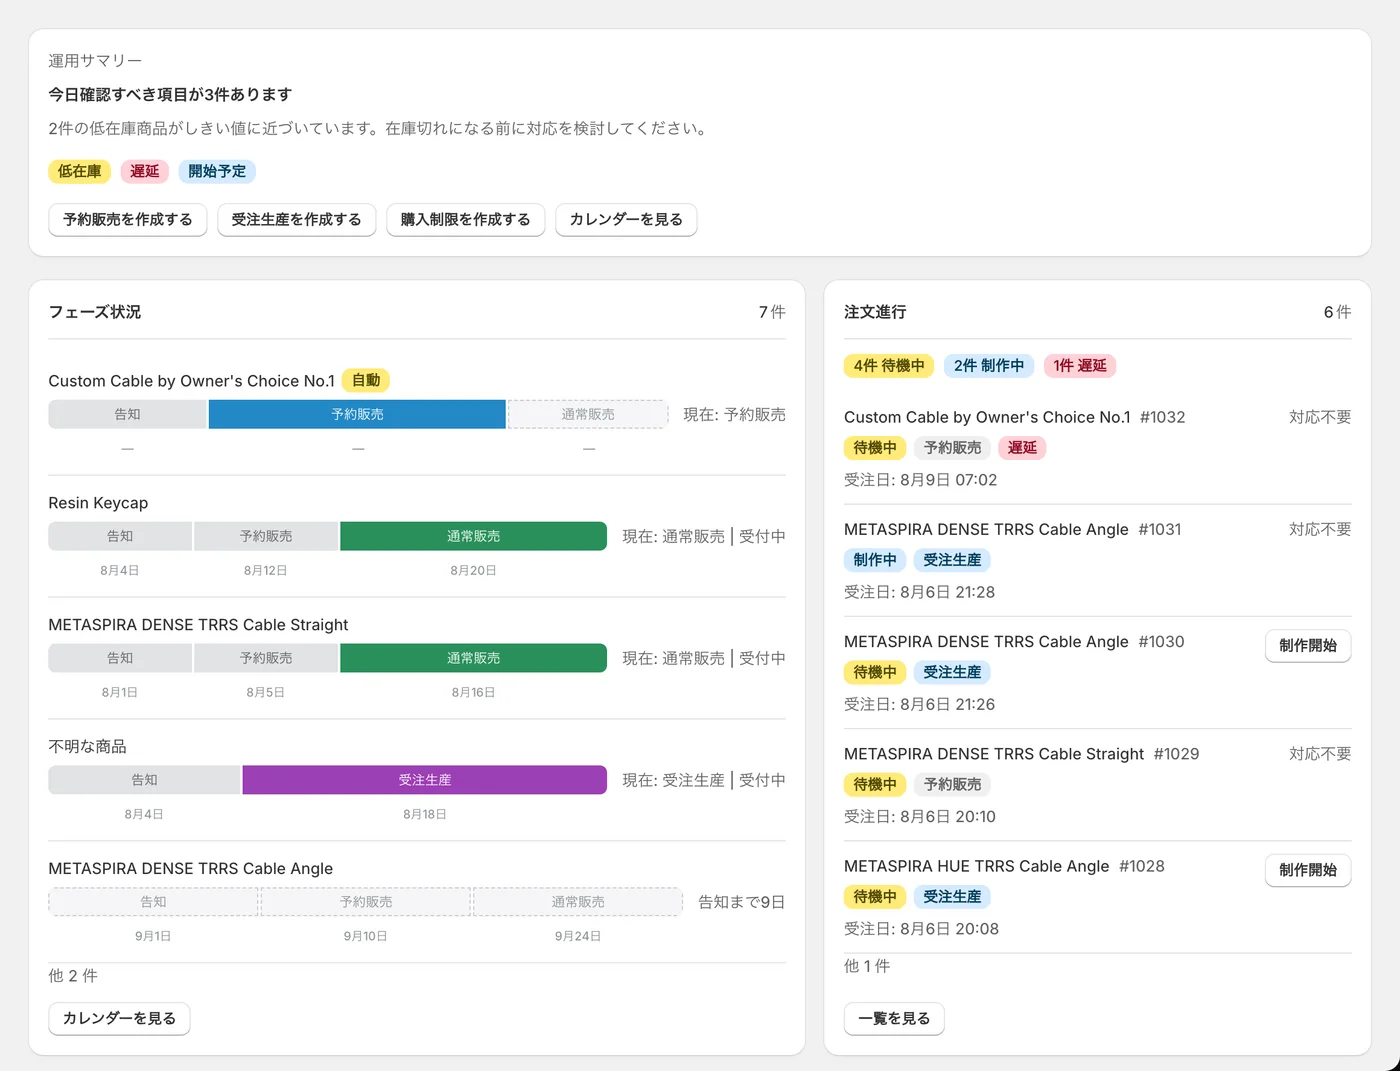Click the 受注生産 tag on order #1030

coord(952,672)
